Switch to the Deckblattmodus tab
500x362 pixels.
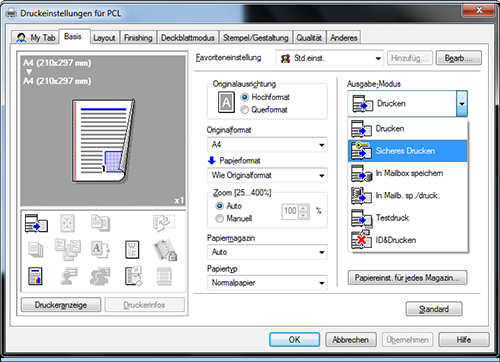pyautogui.click(x=188, y=38)
